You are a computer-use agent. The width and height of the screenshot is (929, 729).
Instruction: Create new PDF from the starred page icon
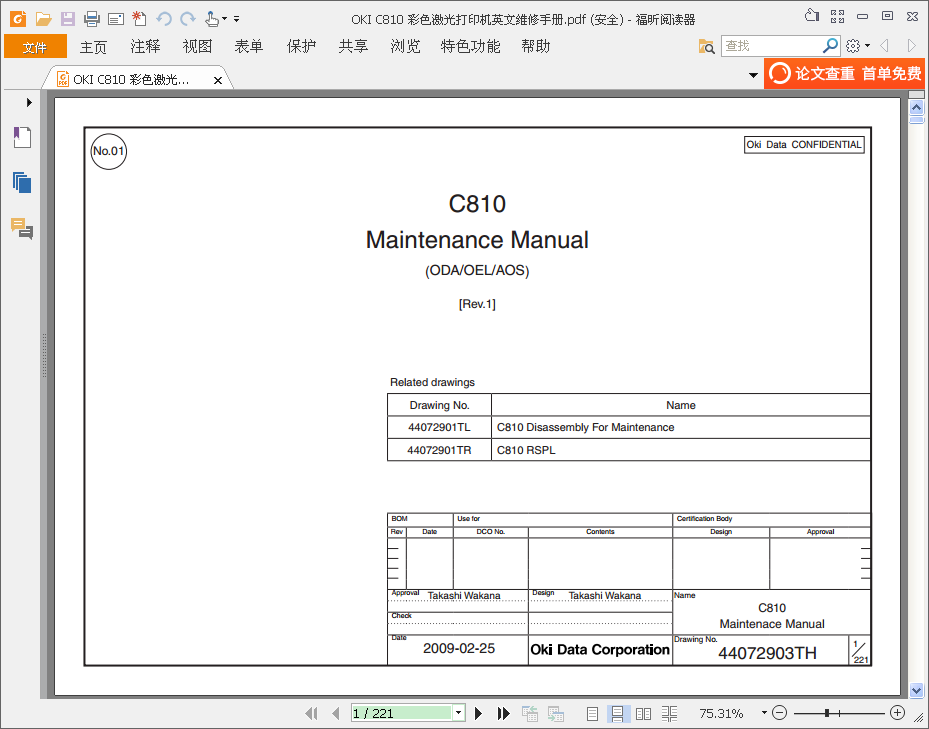(139, 19)
